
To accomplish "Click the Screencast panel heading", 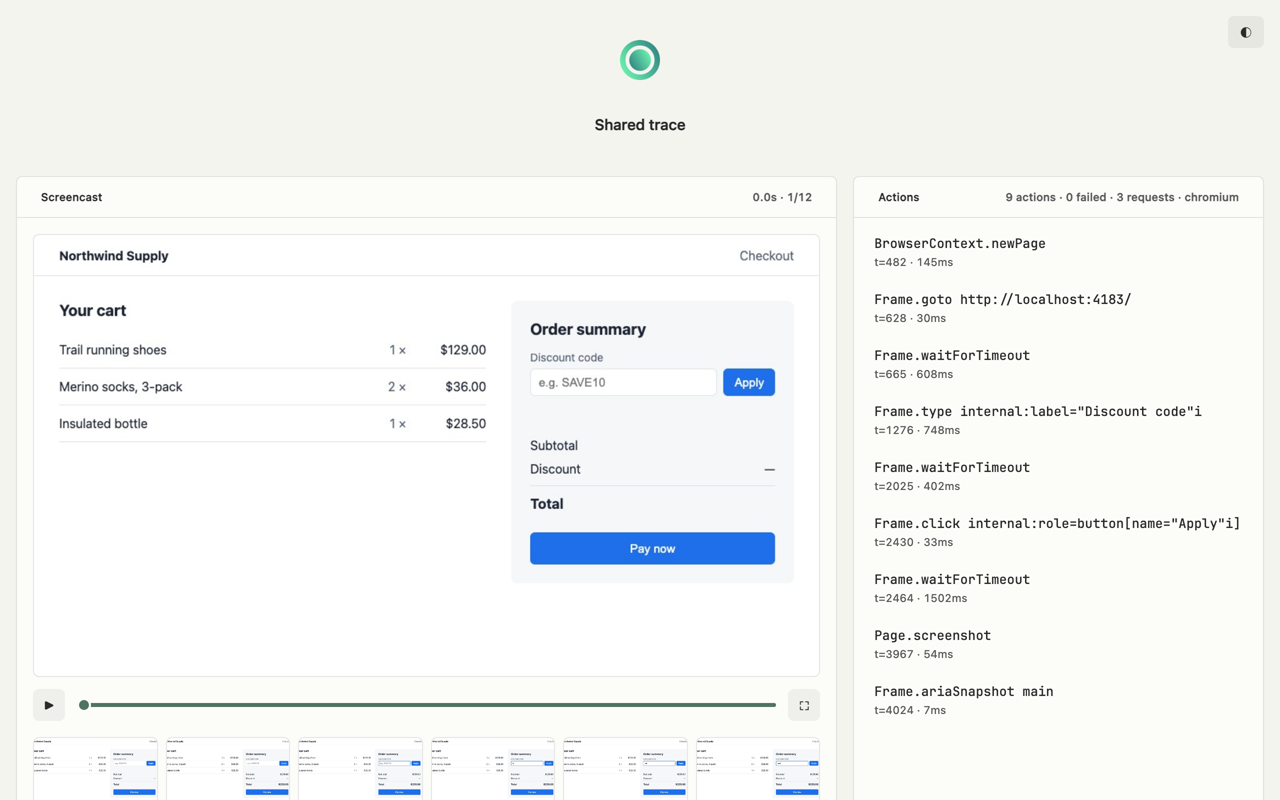I will click(x=71, y=197).
